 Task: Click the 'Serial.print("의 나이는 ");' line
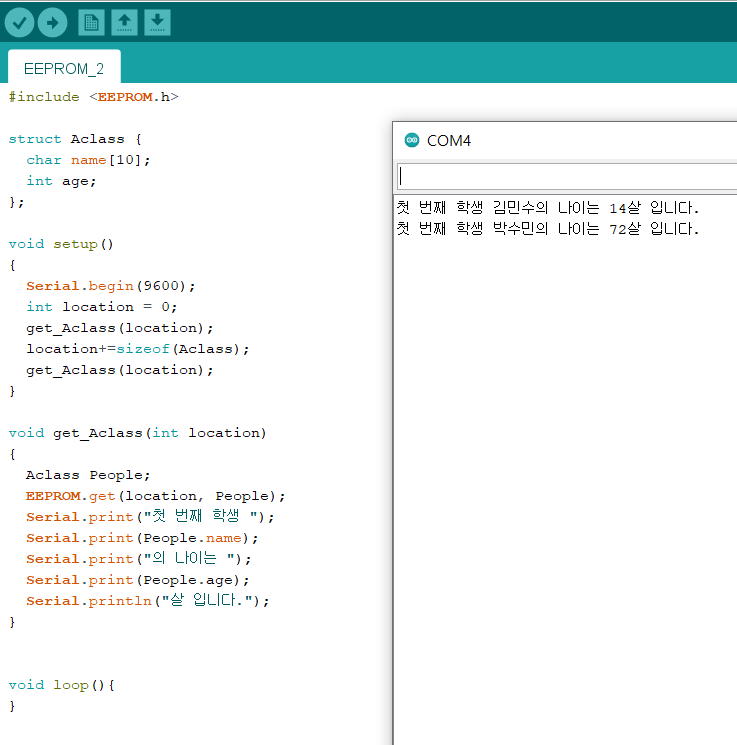(x=139, y=559)
